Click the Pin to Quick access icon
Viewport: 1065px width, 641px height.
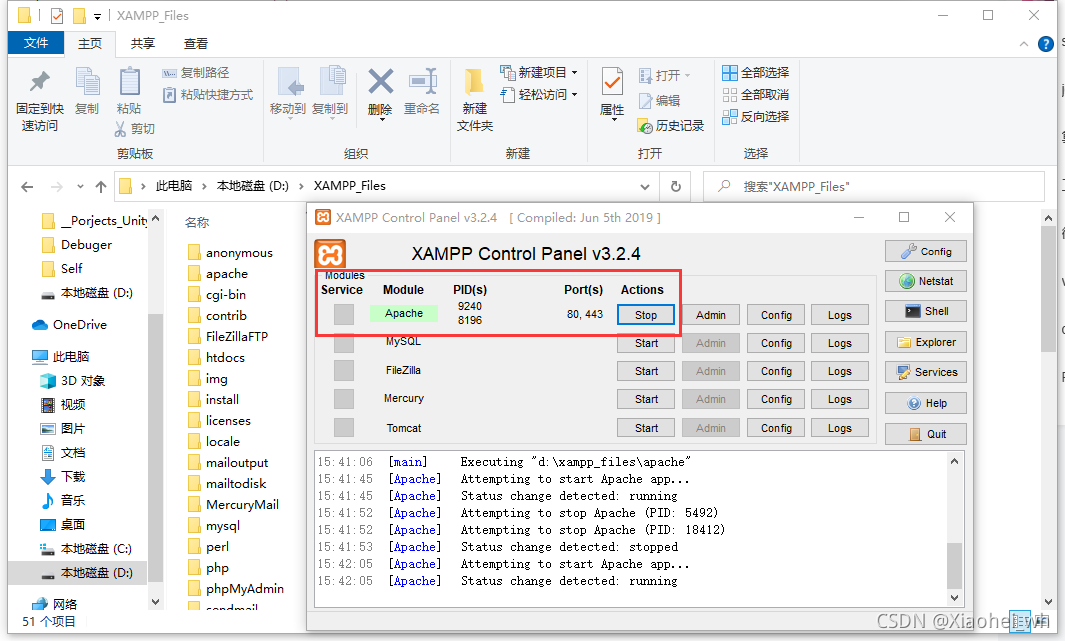coord(39,82)
